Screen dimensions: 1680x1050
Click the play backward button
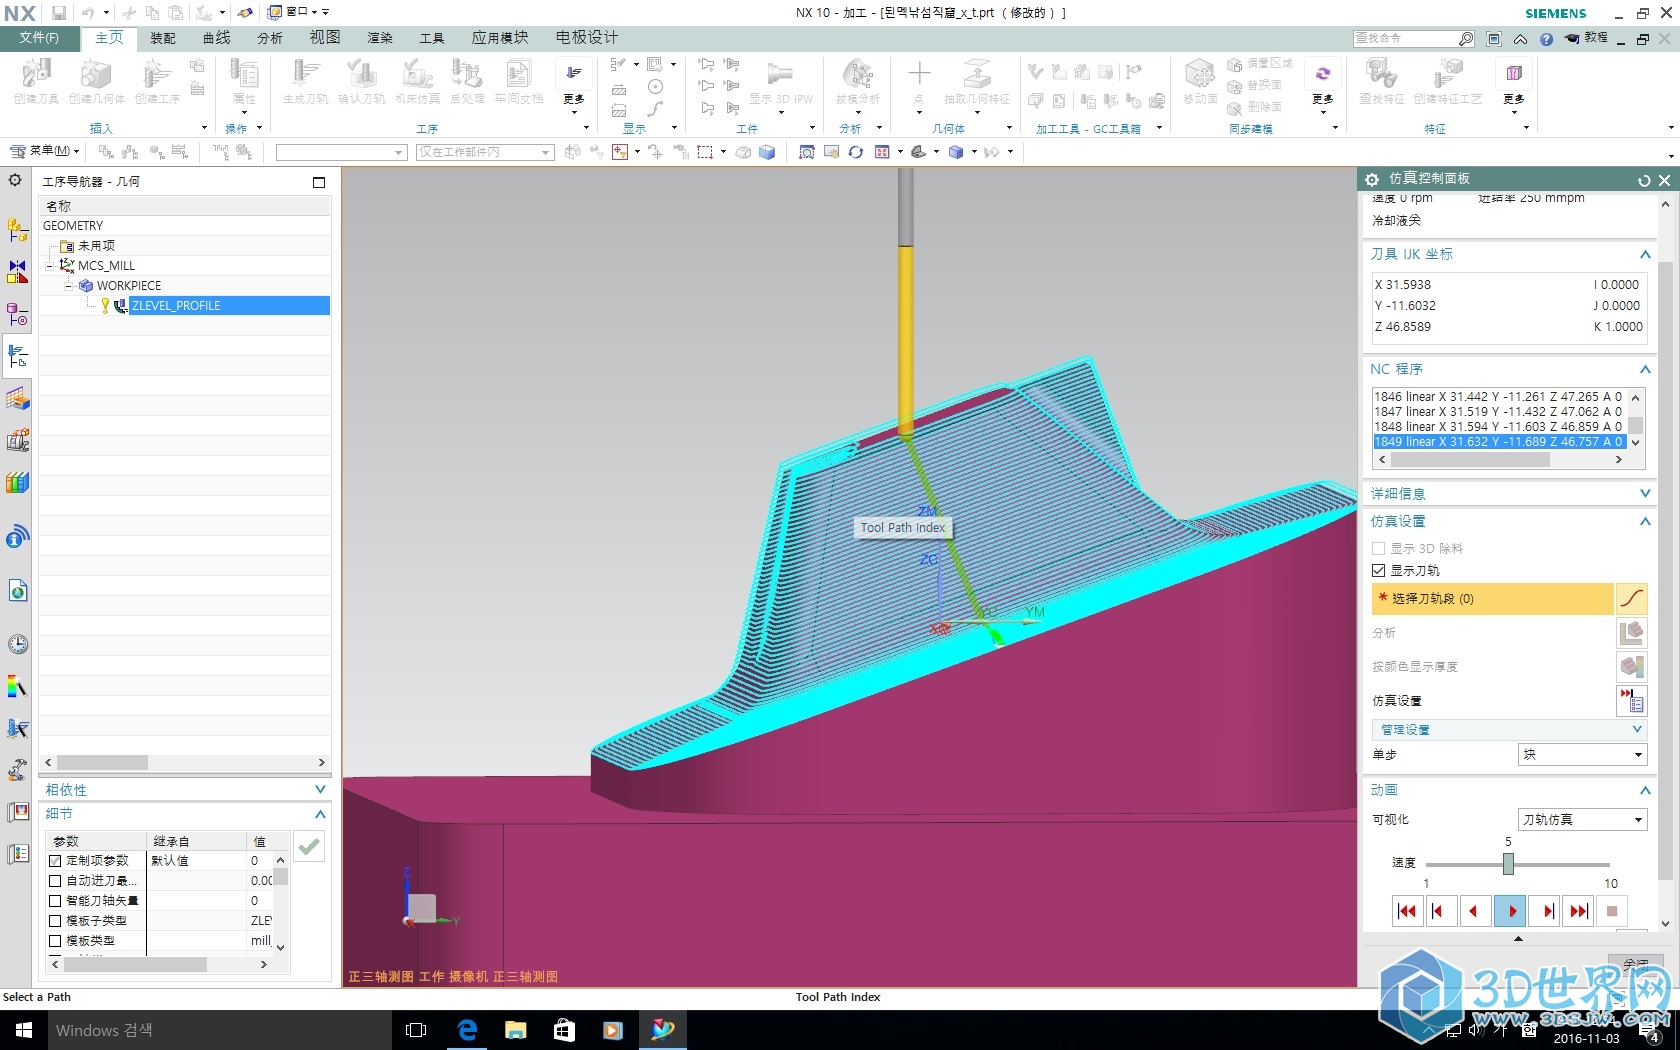[1474, 911]
